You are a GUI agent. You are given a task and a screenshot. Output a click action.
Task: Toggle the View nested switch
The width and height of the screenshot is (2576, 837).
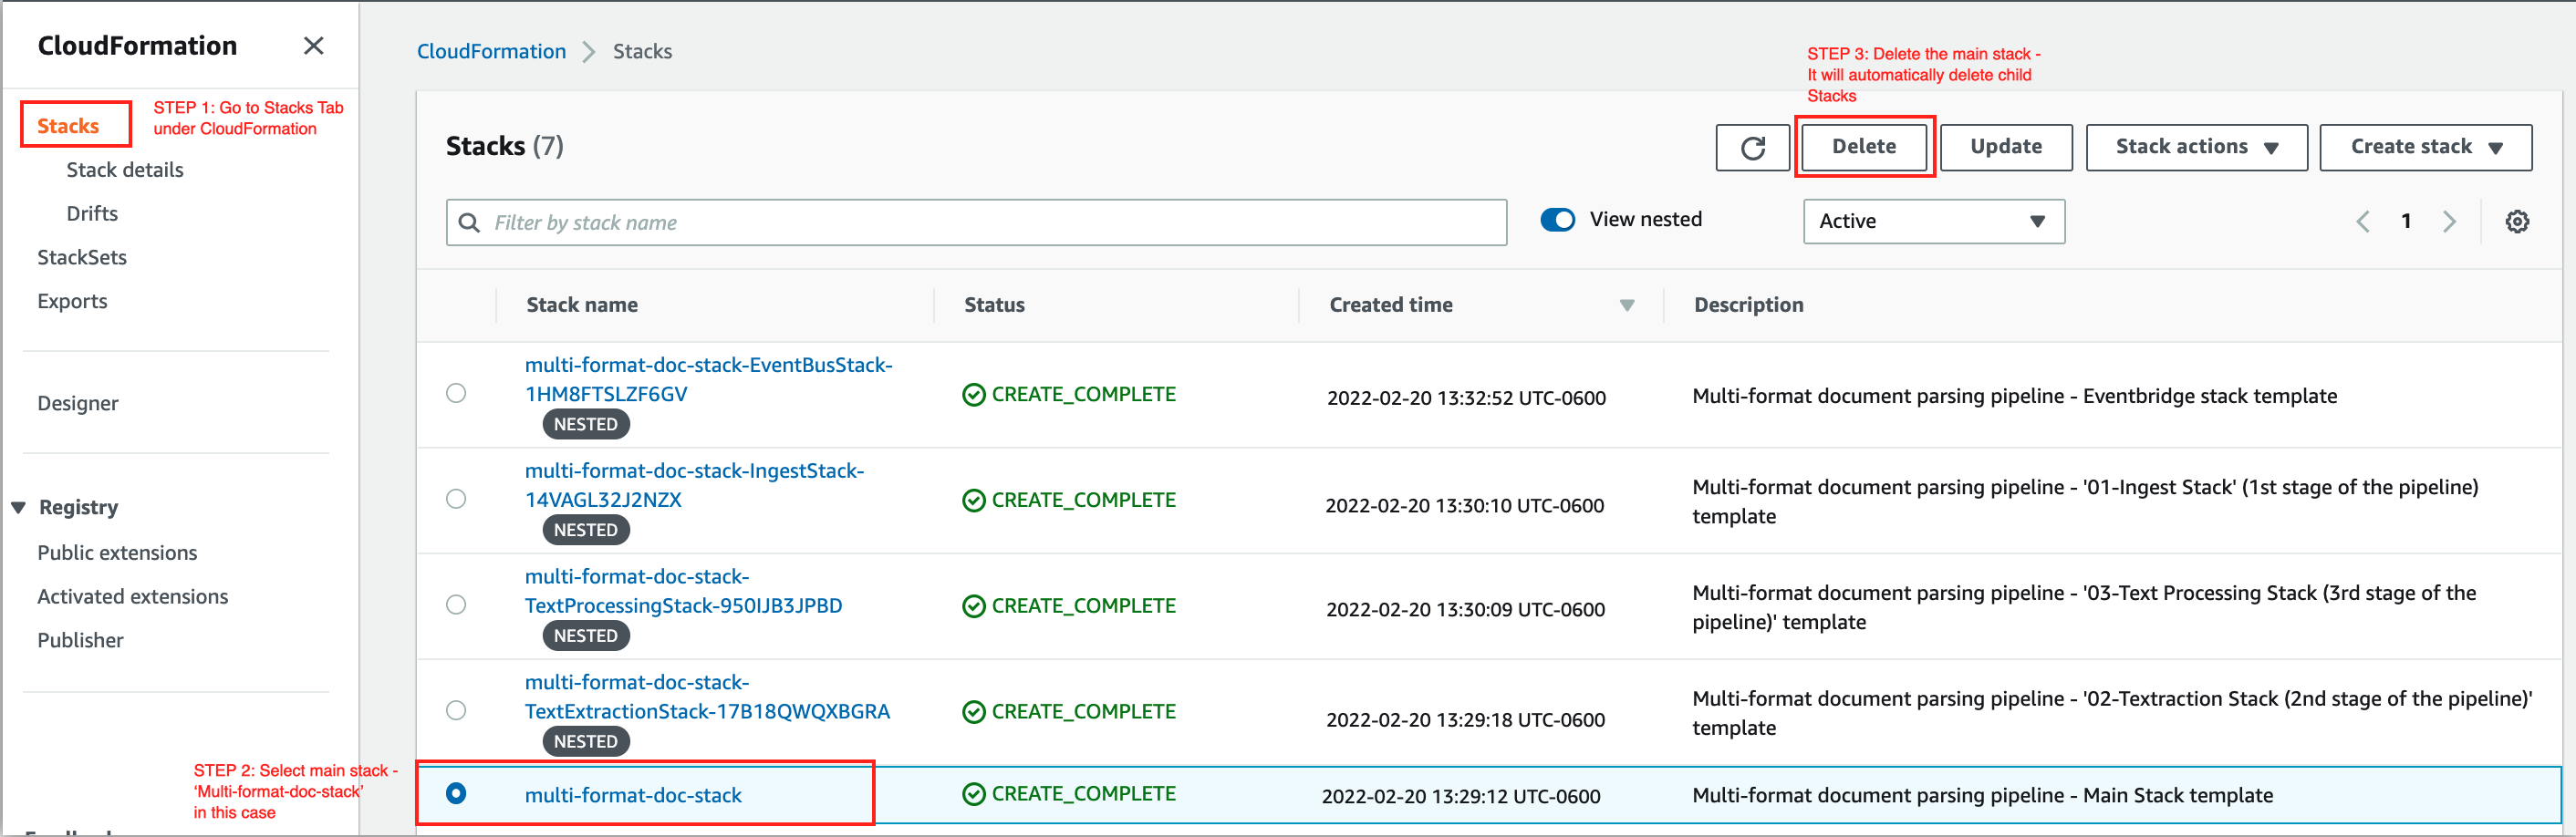point(1557,220)
